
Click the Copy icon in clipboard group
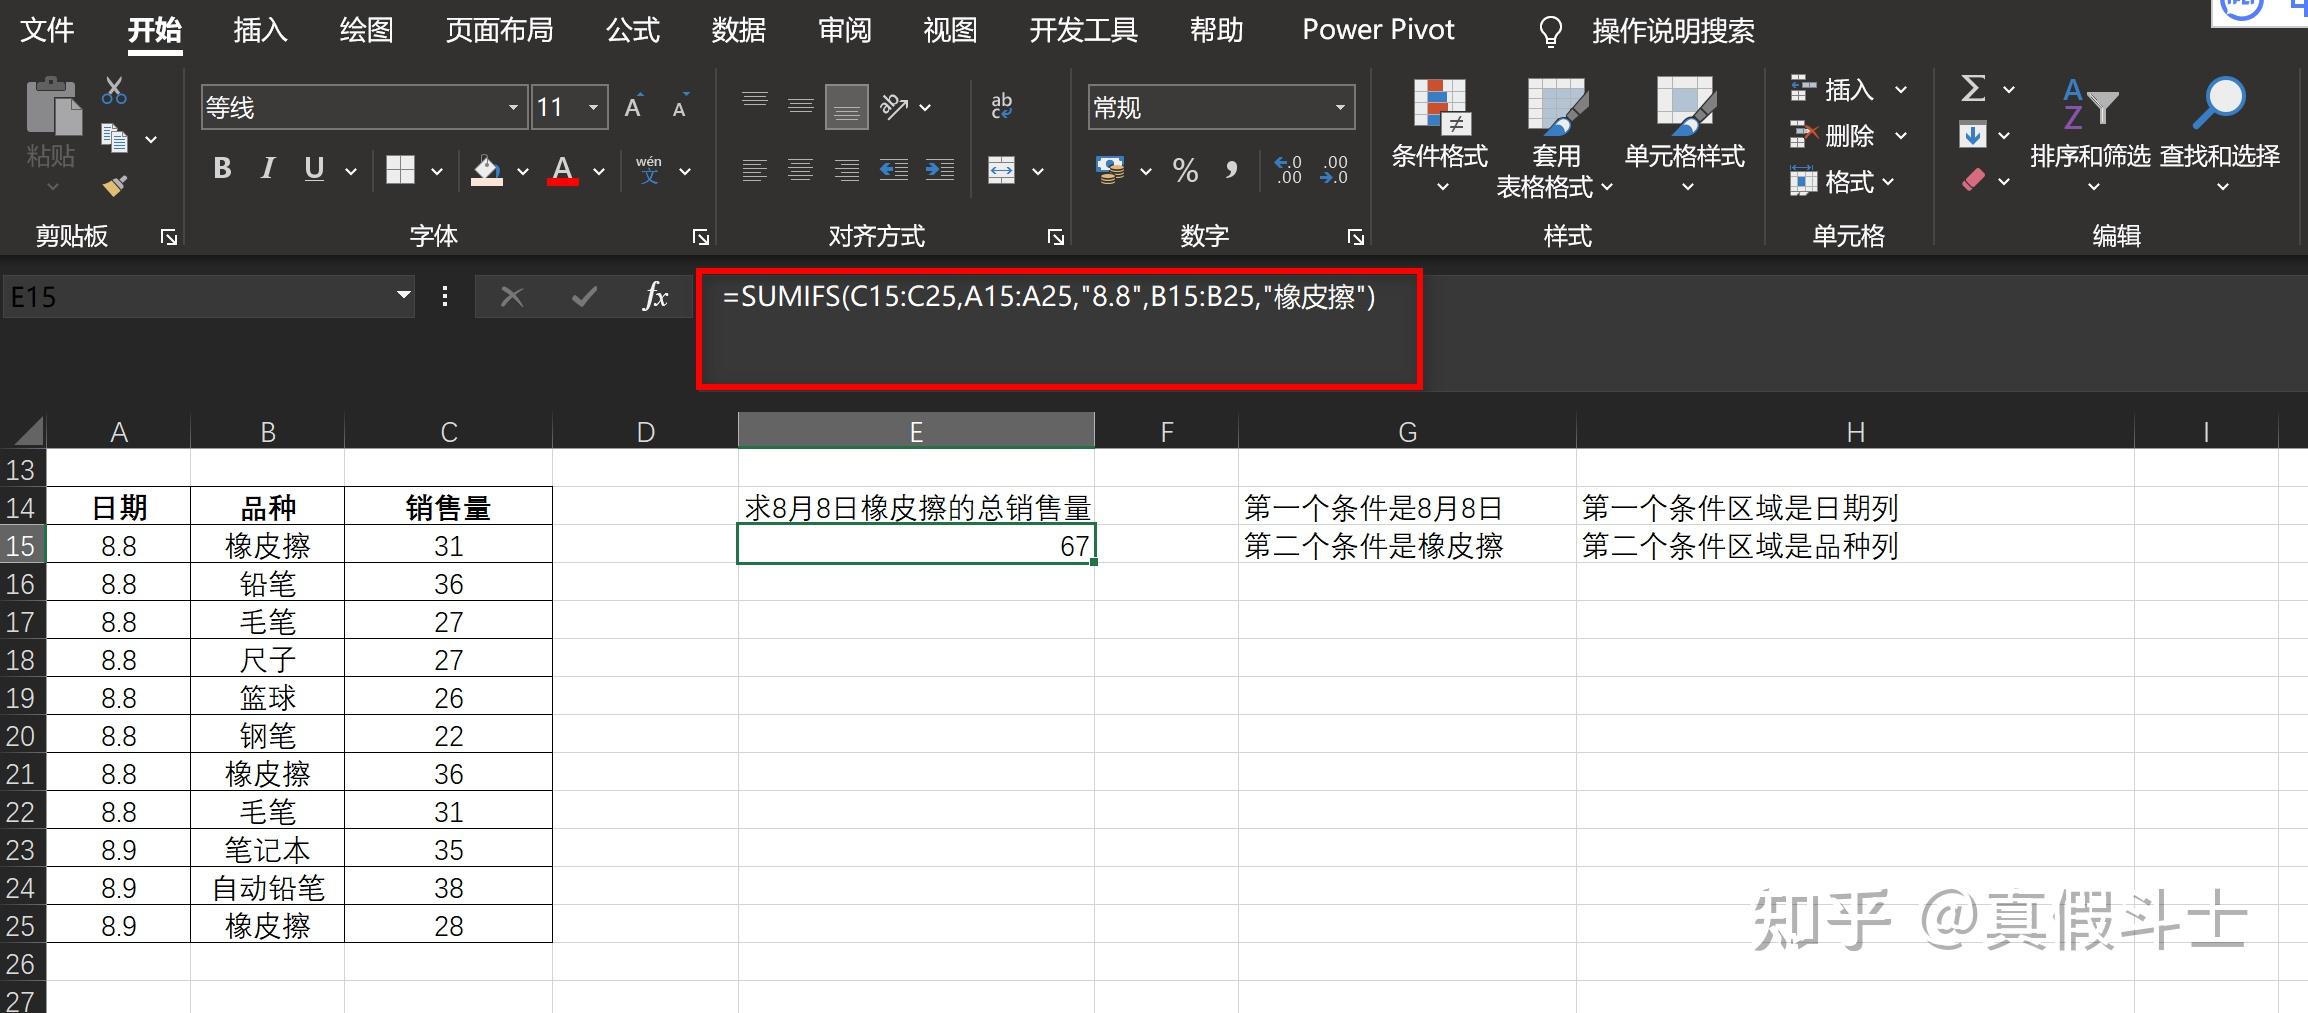(114, 138)
